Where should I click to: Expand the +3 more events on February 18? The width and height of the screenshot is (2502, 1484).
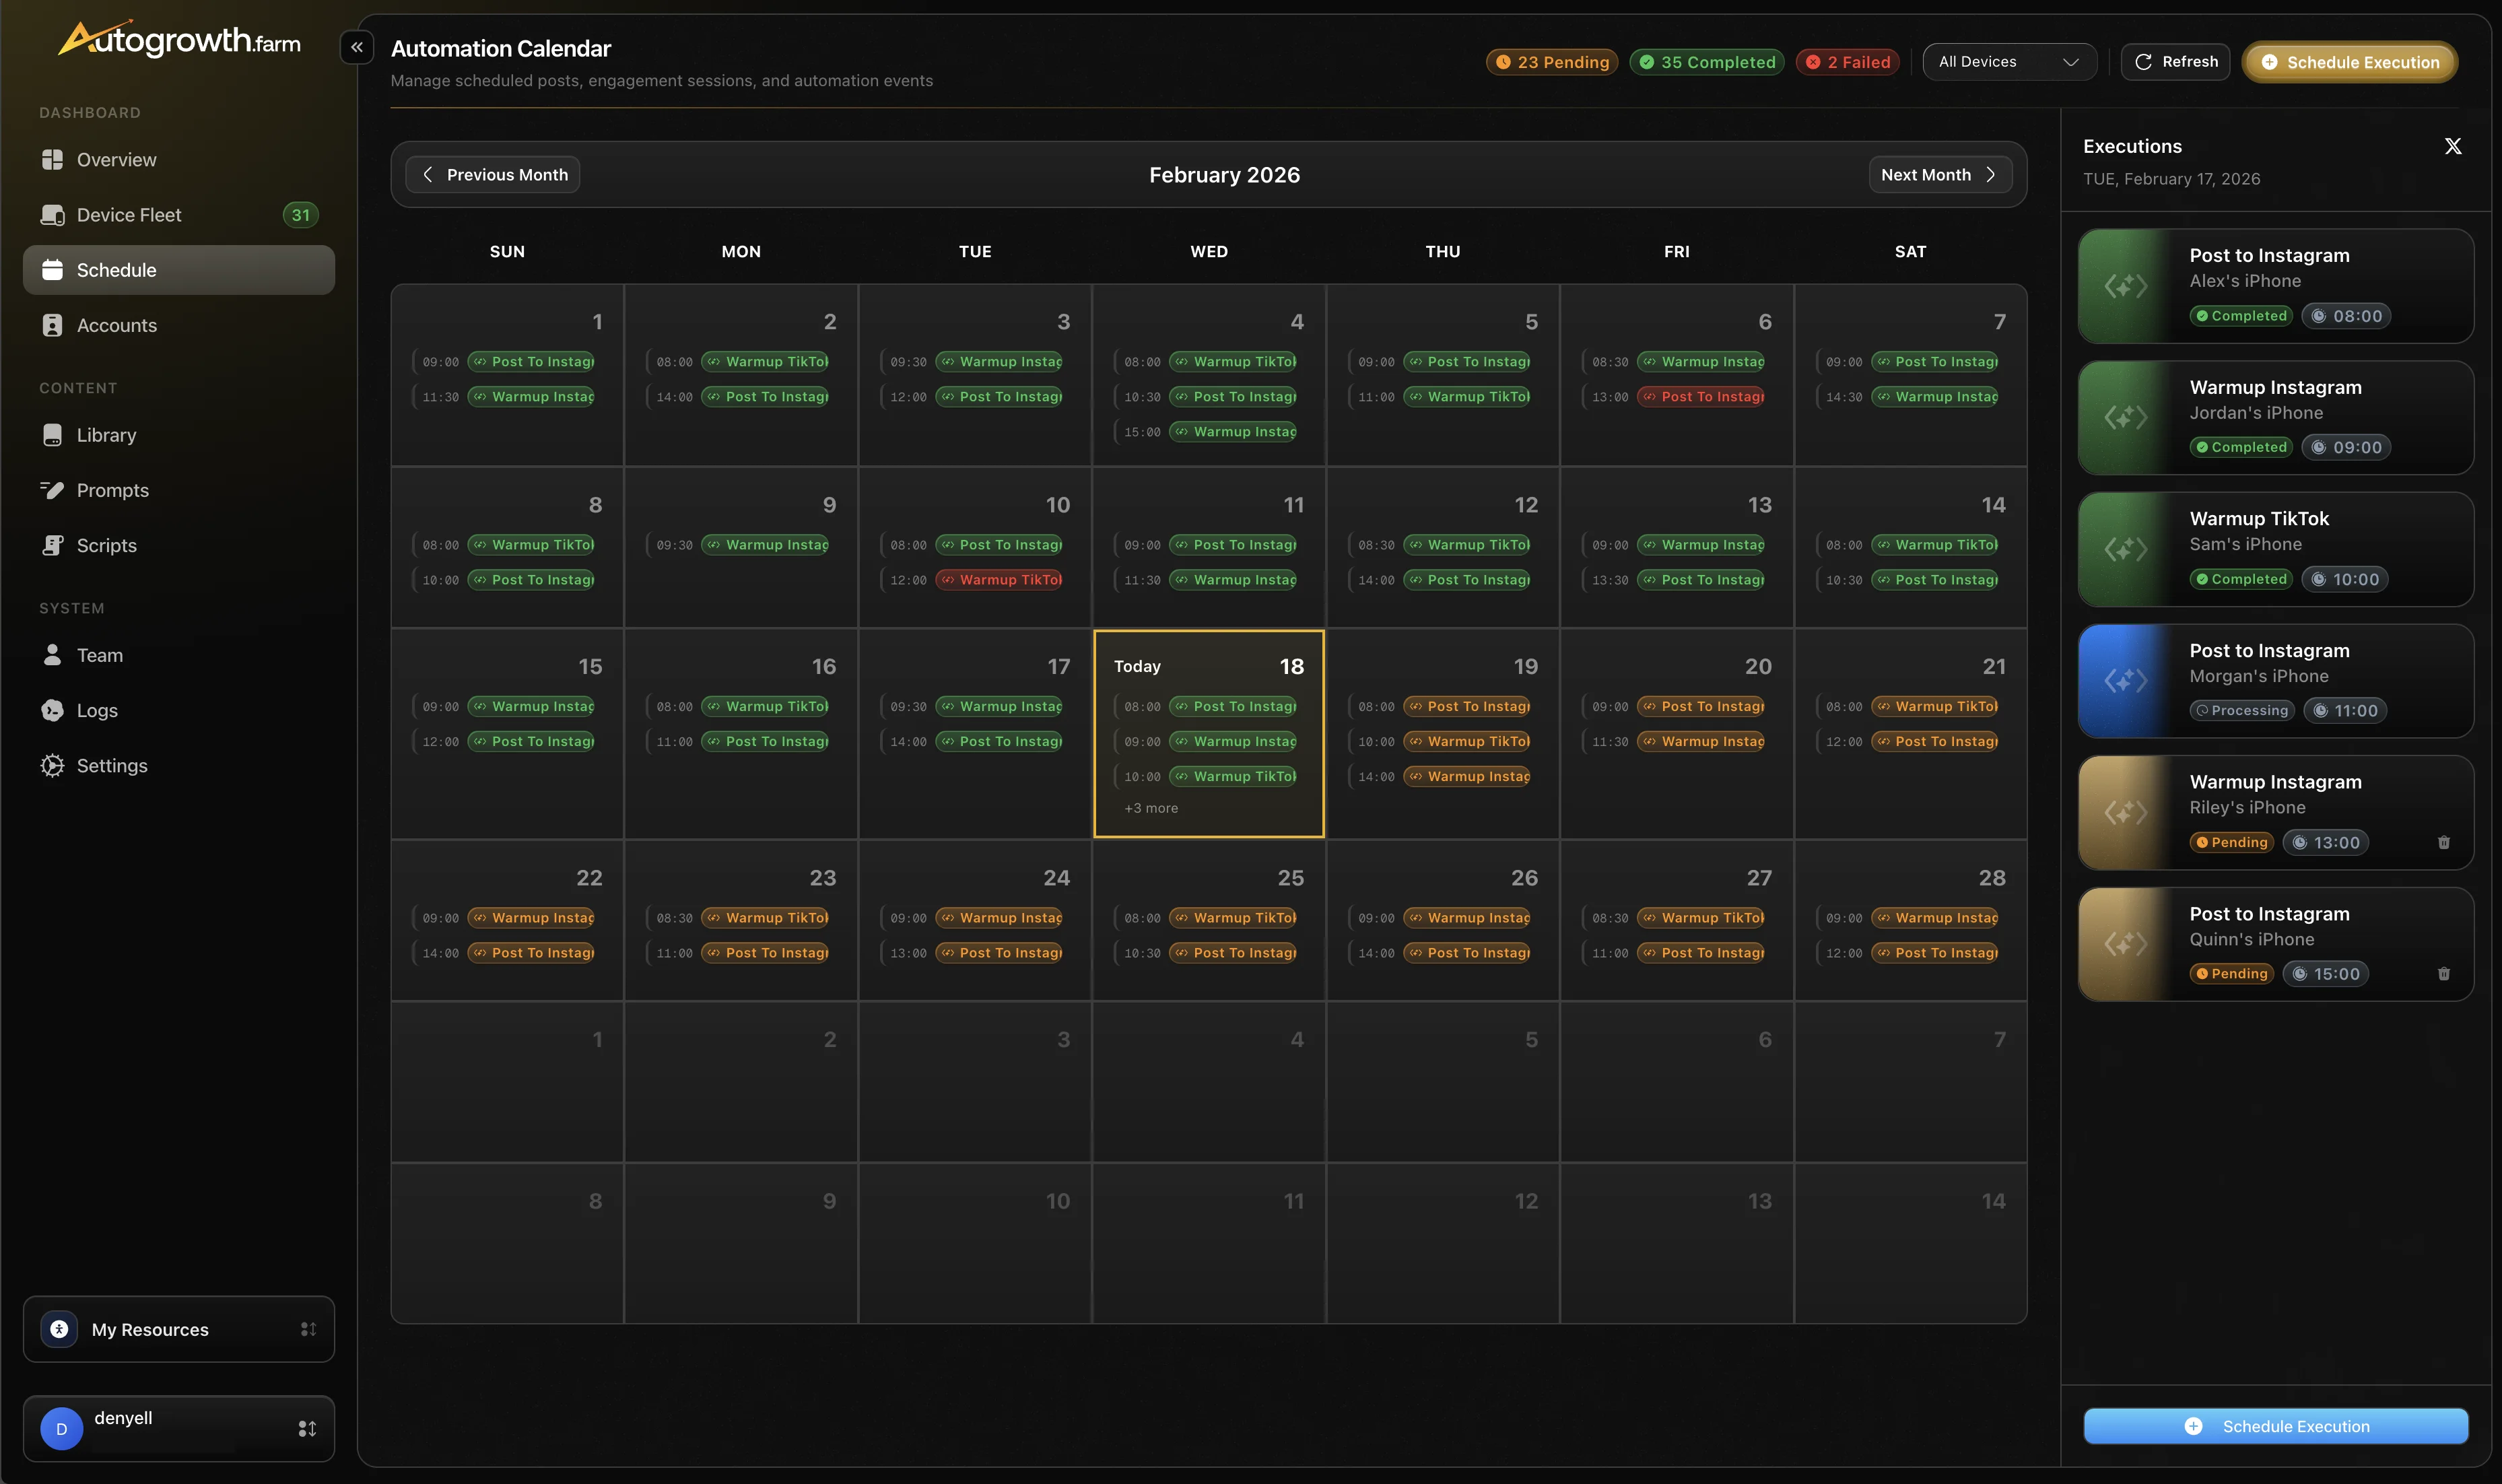pos(1151,808)
